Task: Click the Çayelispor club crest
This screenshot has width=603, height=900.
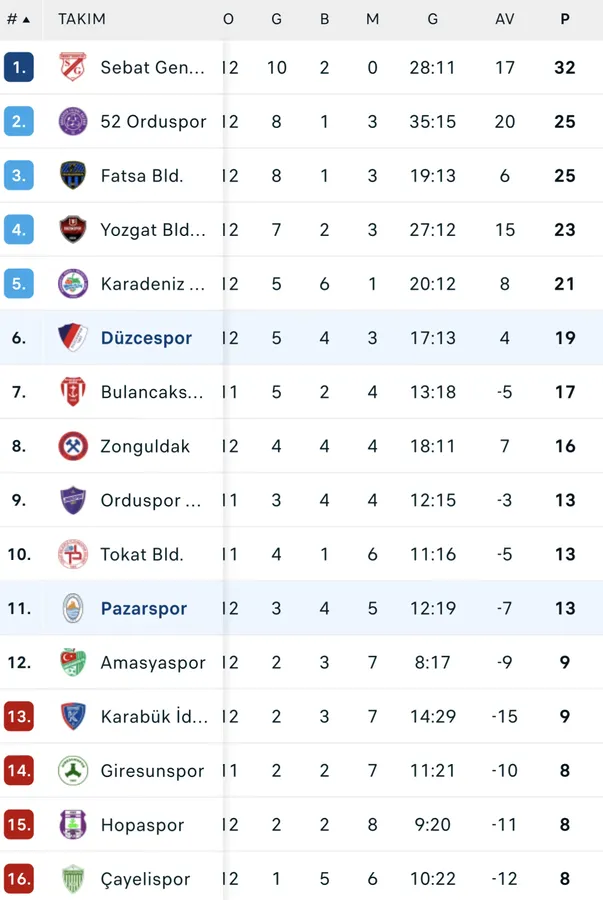Action: [73, 879]
